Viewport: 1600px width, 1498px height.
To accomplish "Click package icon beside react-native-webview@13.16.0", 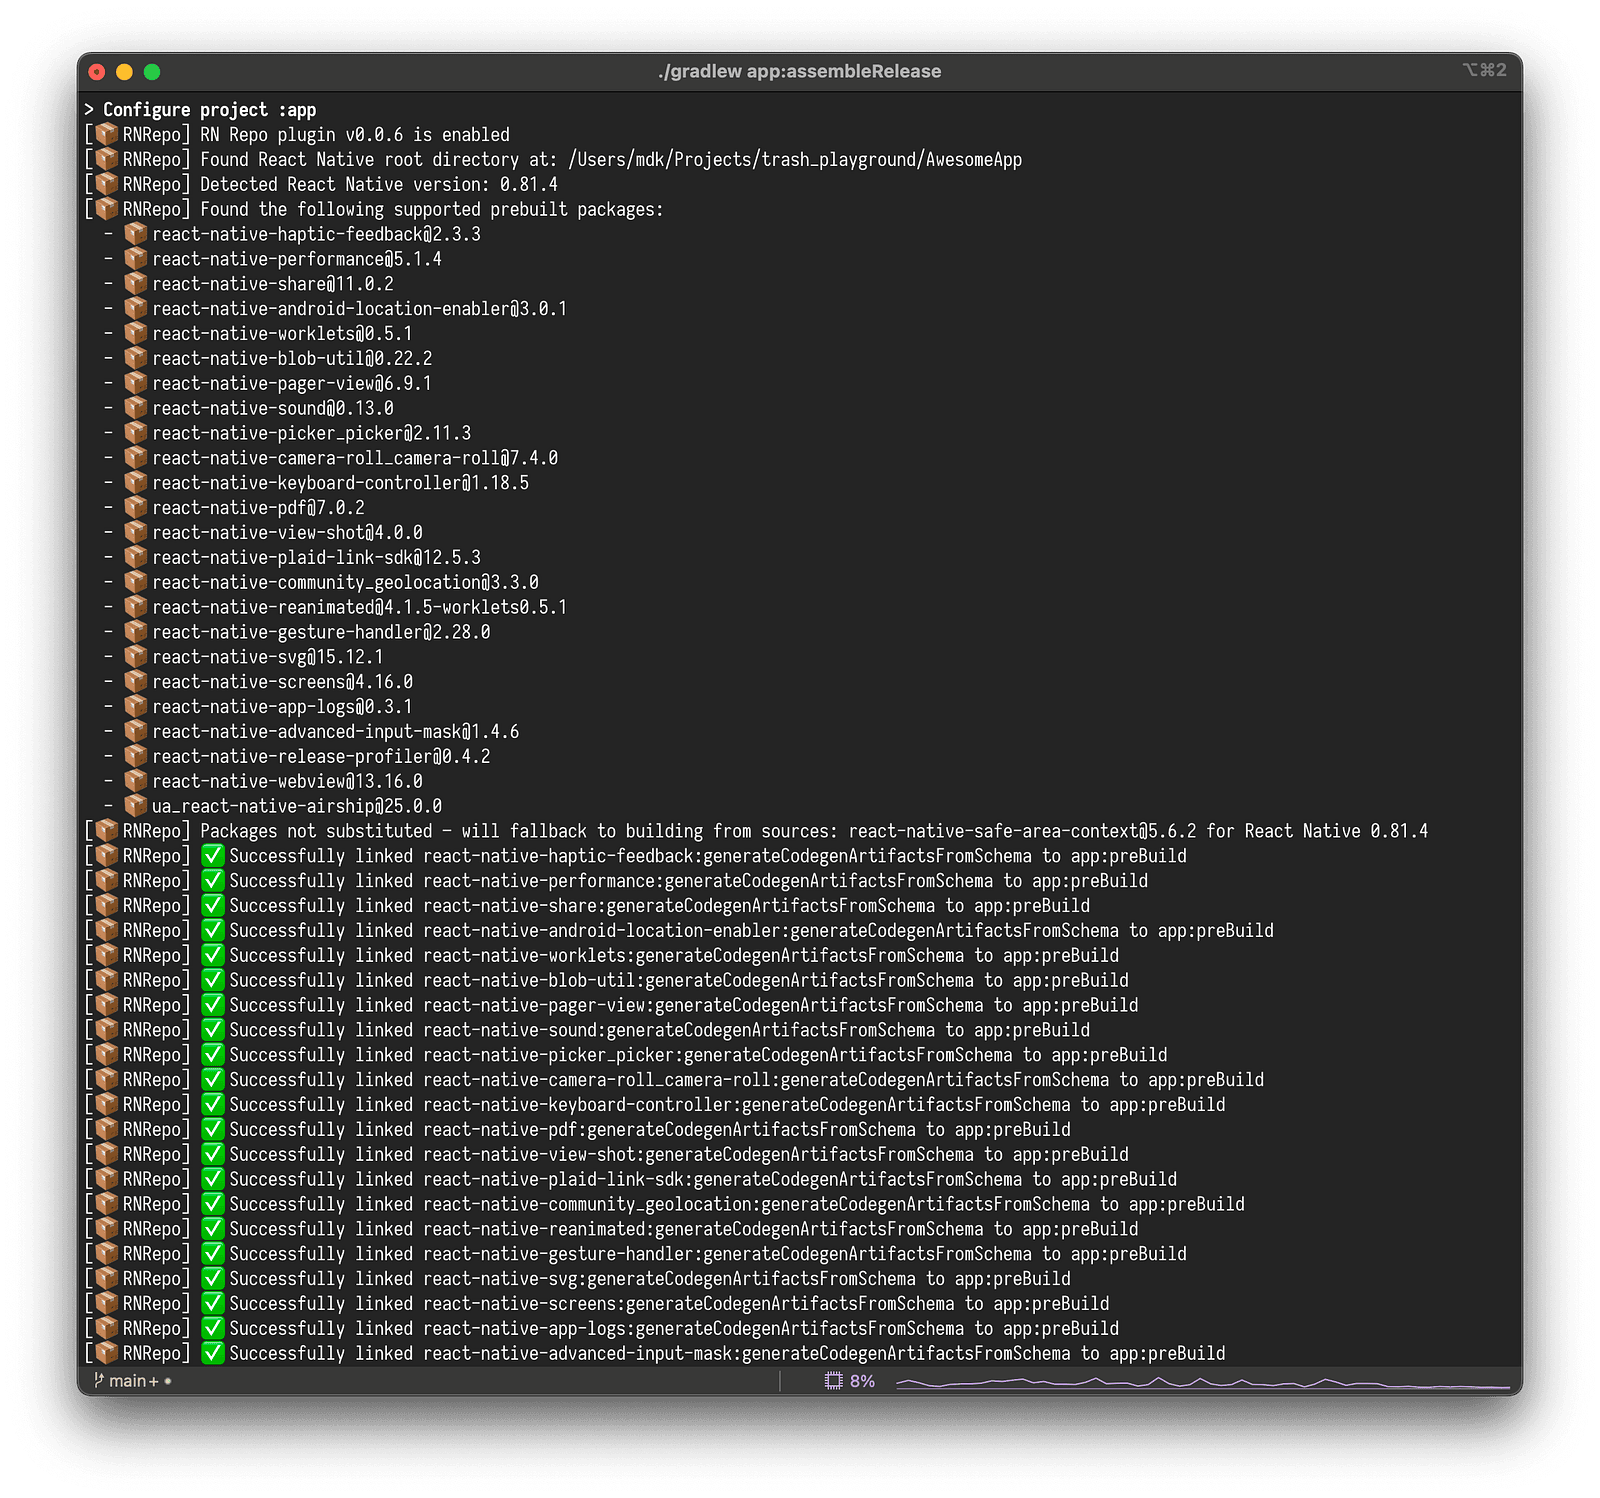I will [136, 781].
